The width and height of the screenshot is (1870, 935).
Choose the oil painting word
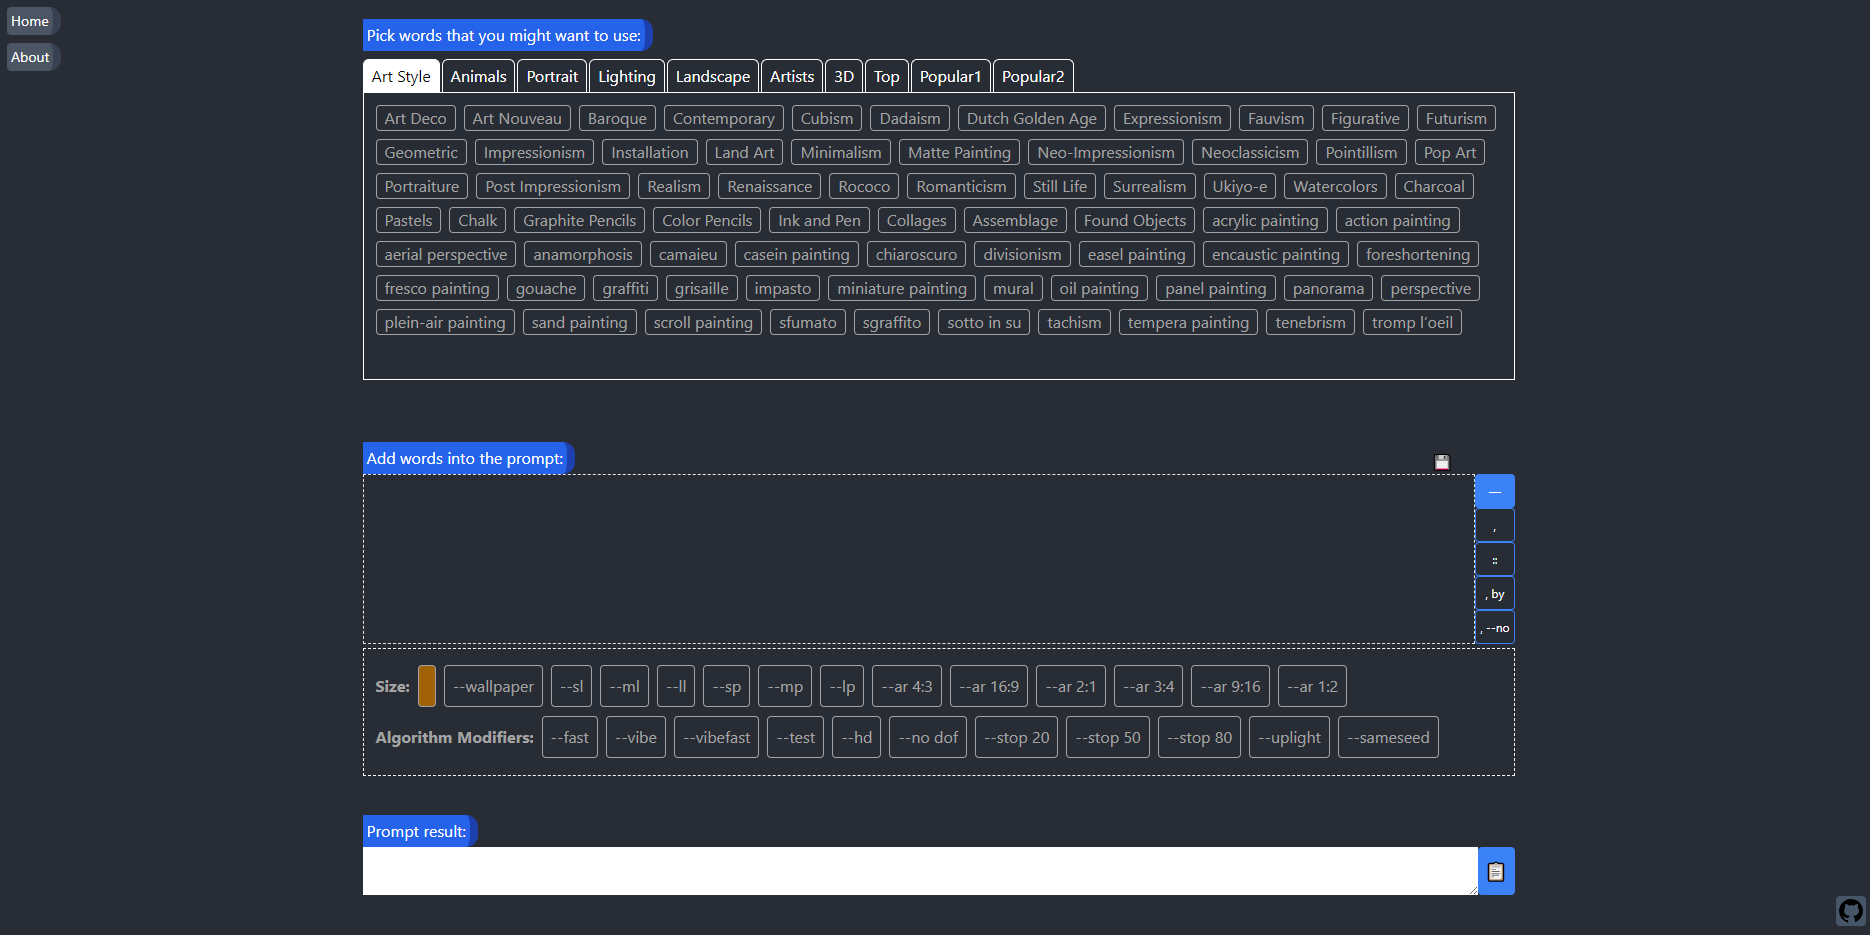1099,288
